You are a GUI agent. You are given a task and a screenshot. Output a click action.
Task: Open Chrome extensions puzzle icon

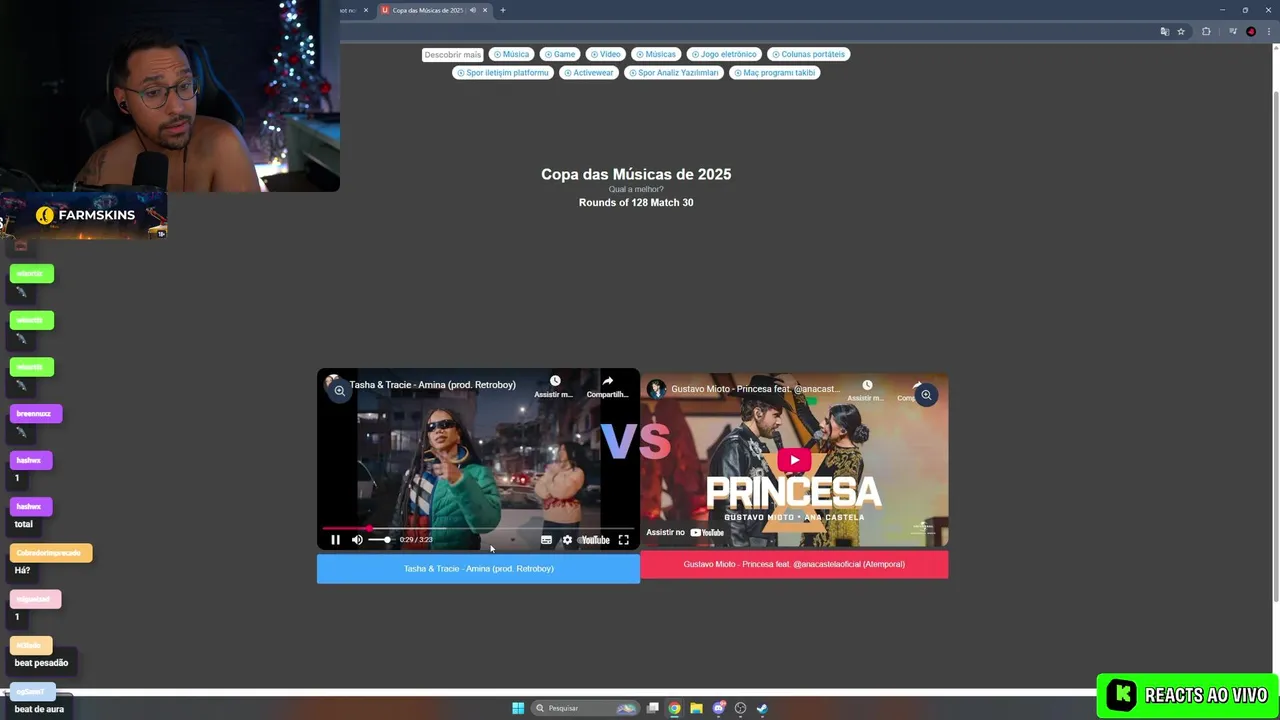(1206, 32)
